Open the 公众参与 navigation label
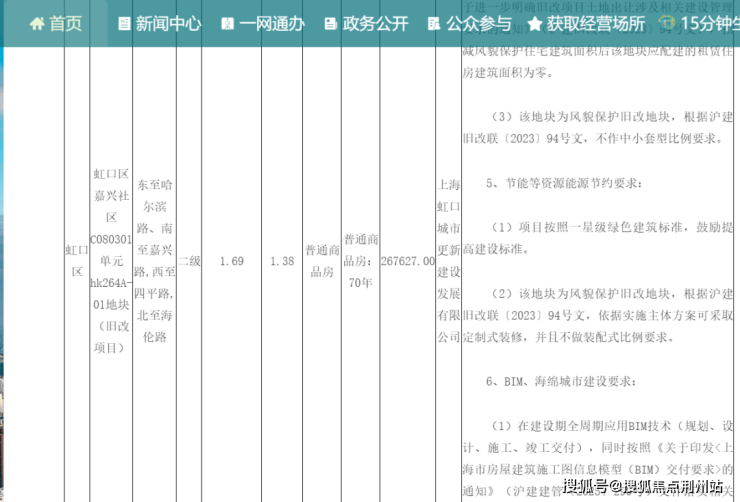The image size is (740, 502). click(x=478, y=24)
